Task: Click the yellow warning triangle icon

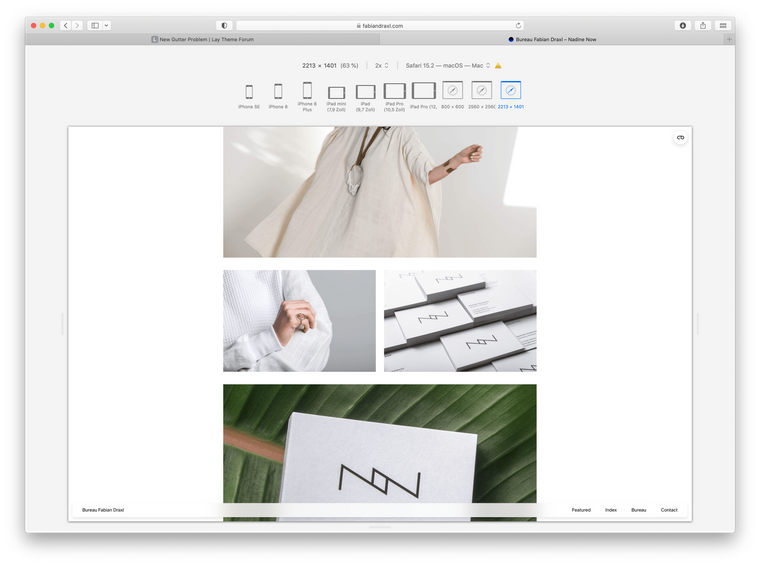Action: click(x=498, y=65)
